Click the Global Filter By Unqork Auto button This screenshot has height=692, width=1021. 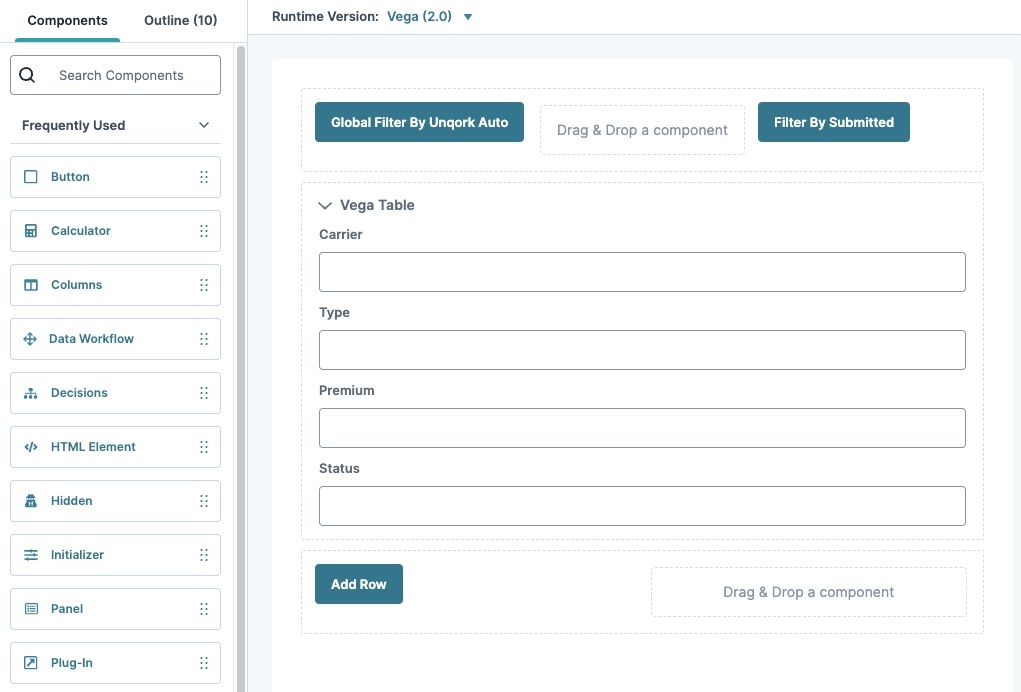pyautogui.click(x=419, y=122)
